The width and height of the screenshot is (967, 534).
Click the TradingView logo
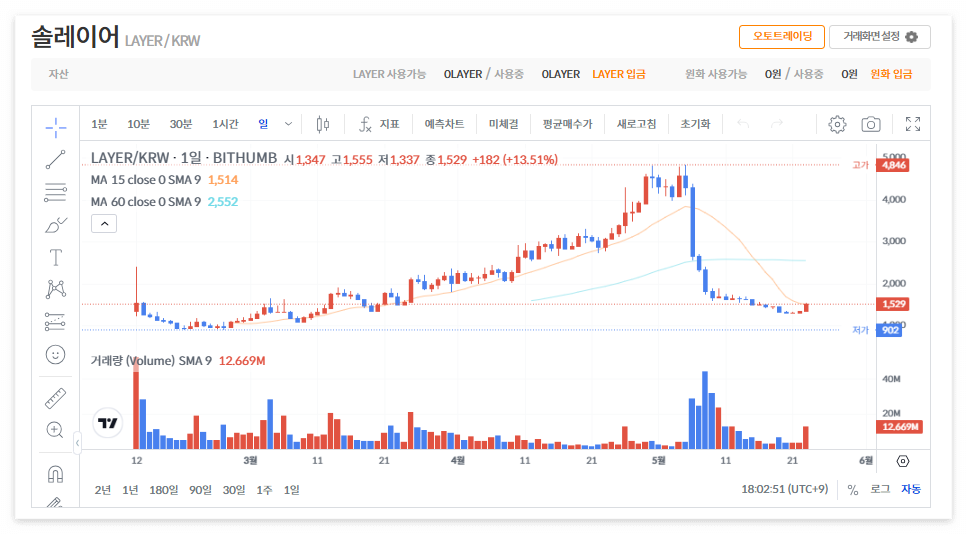(108, 423)
